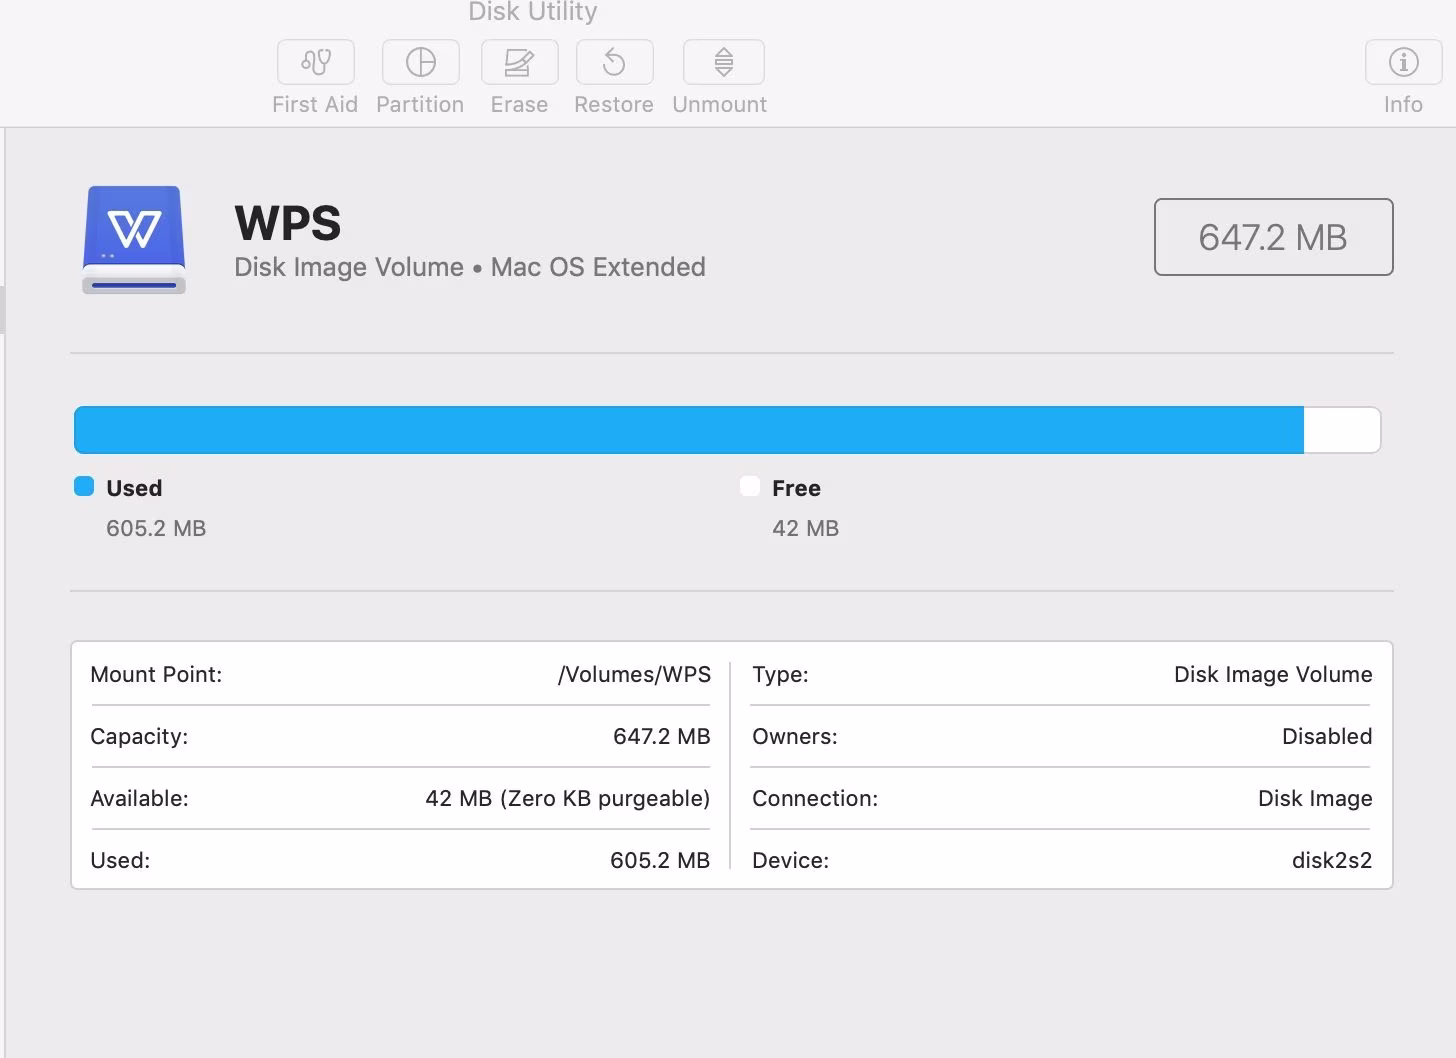Click the disk2s2 device value
Image resolution: width=1456 pixels, height=1058 pixels.
pos(1332,860)
